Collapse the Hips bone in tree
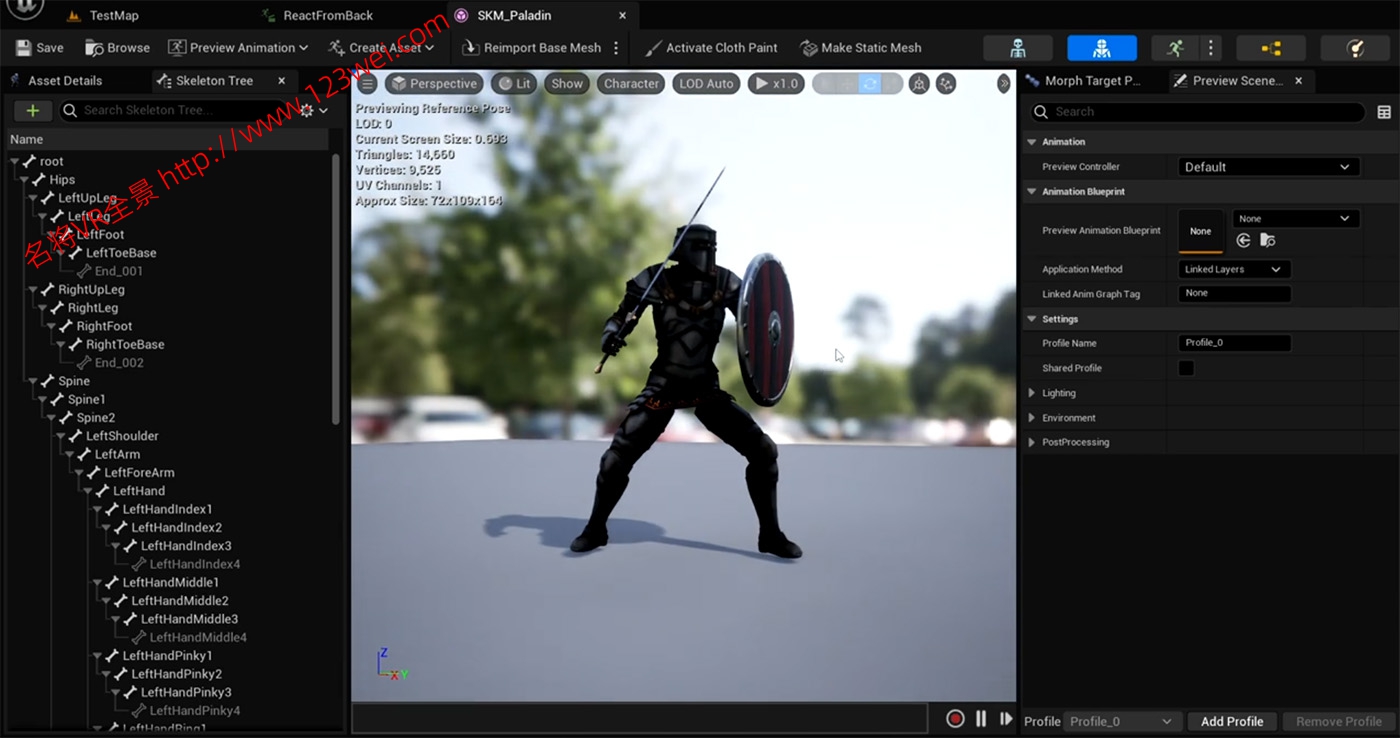The image size is (1400, 738). pos(25,180)
